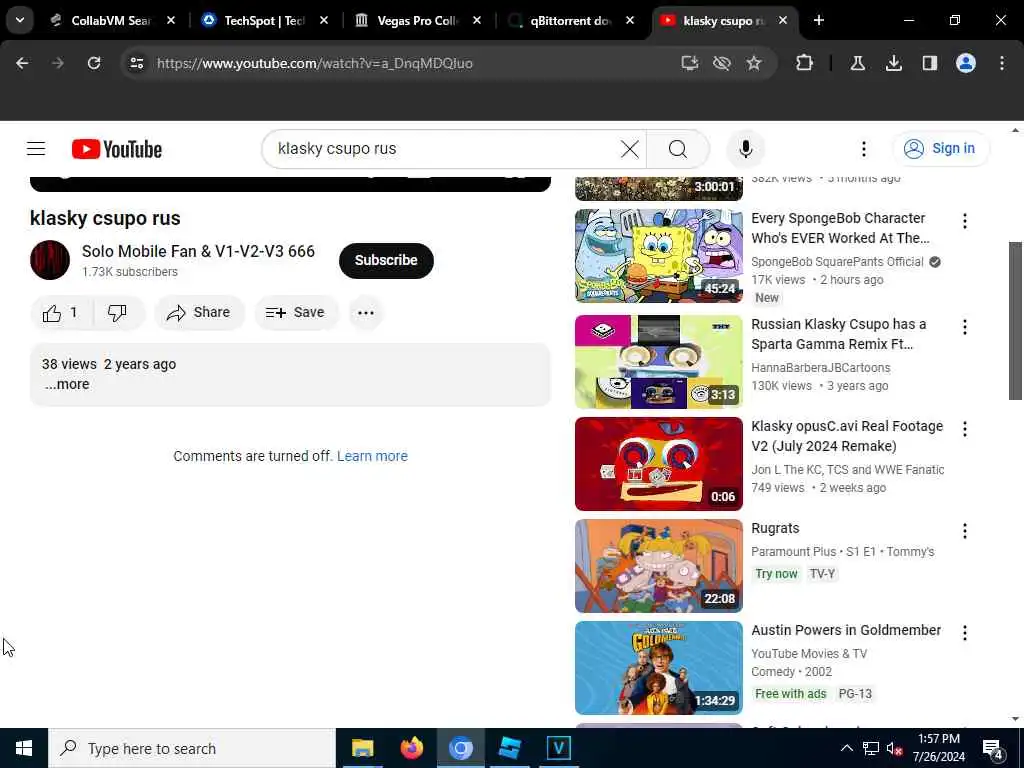Open options for Every SpongeBob Character video
Viewport: 1024px width, 768px height.
coord(965,221)
